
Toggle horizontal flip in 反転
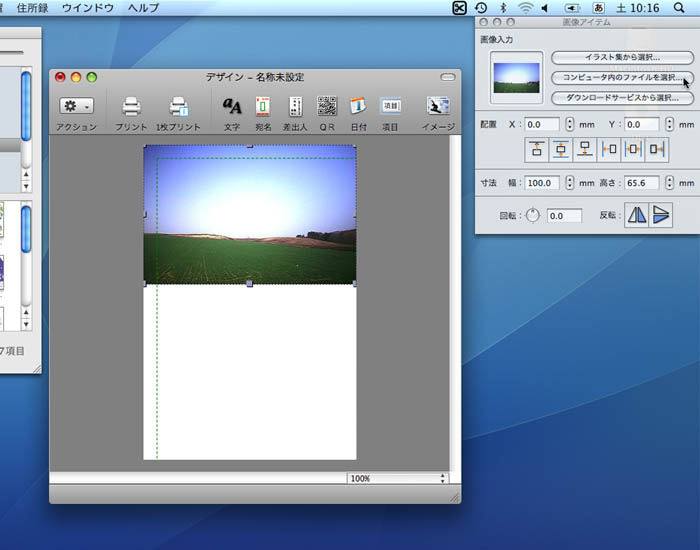click(x=636, y=215)
